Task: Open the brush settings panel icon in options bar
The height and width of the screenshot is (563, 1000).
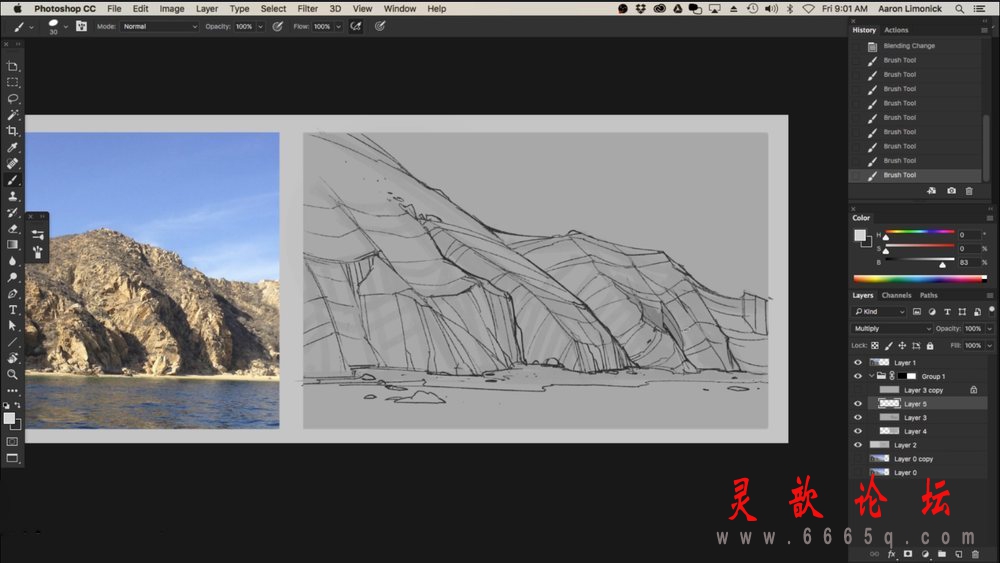Action: tap(82, 26)
